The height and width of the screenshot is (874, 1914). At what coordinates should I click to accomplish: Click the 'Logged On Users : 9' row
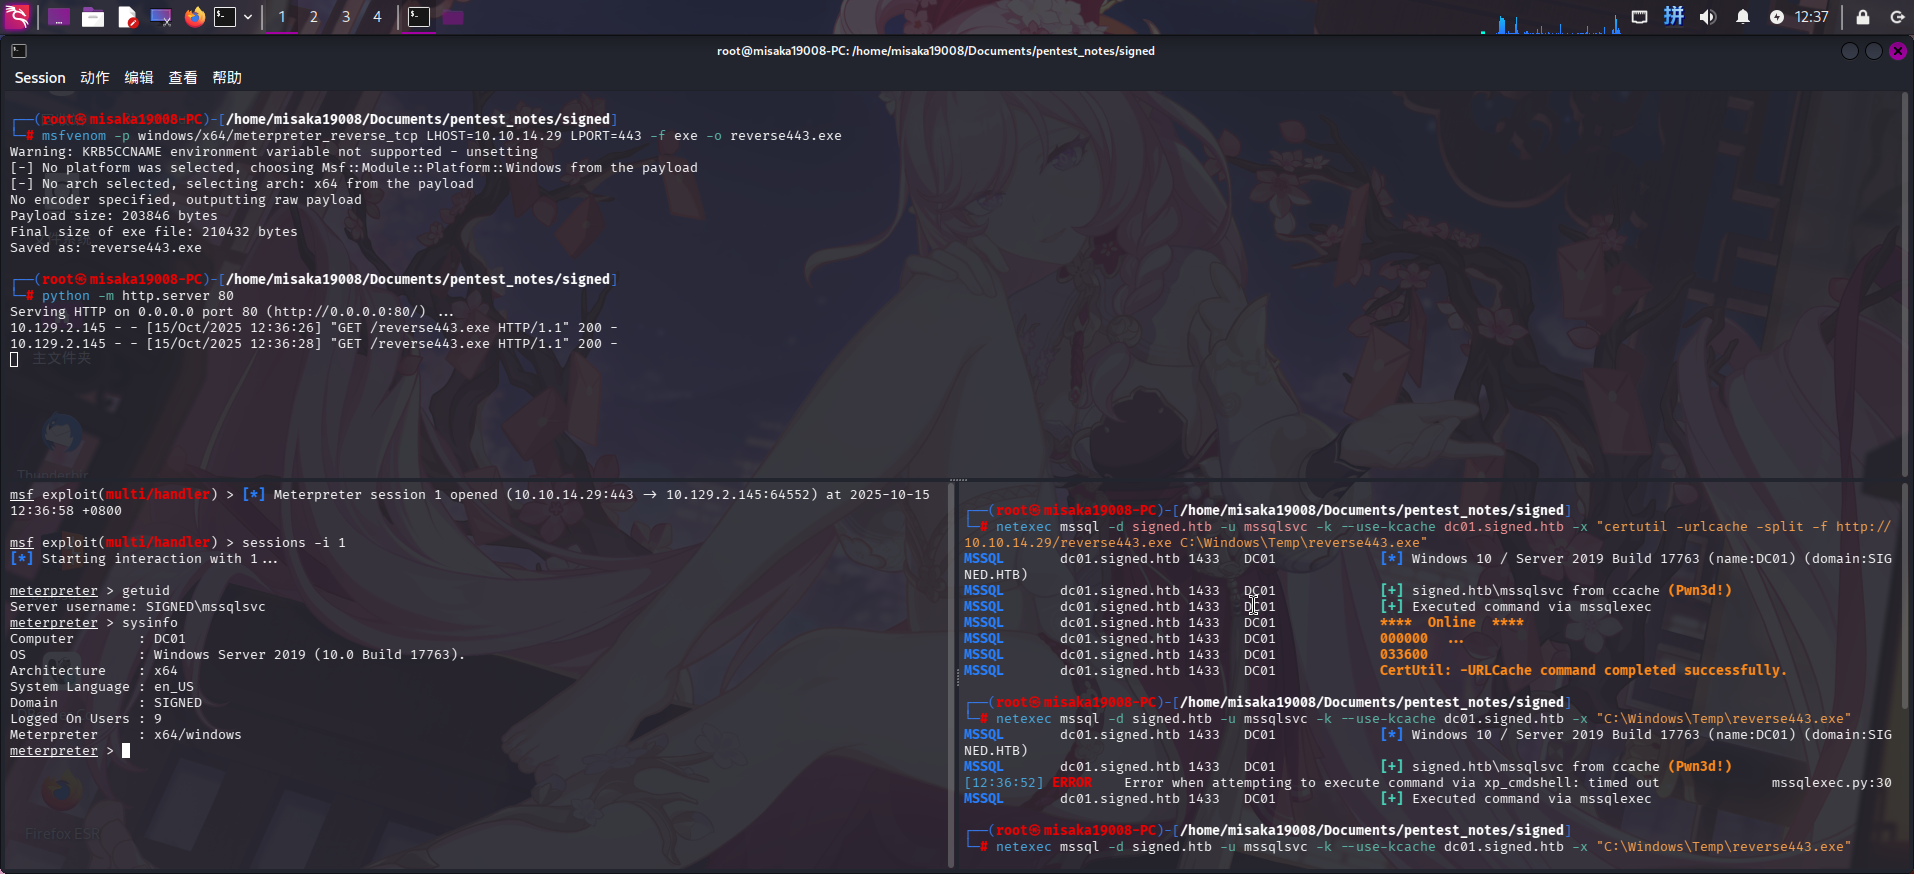point(85,719)
